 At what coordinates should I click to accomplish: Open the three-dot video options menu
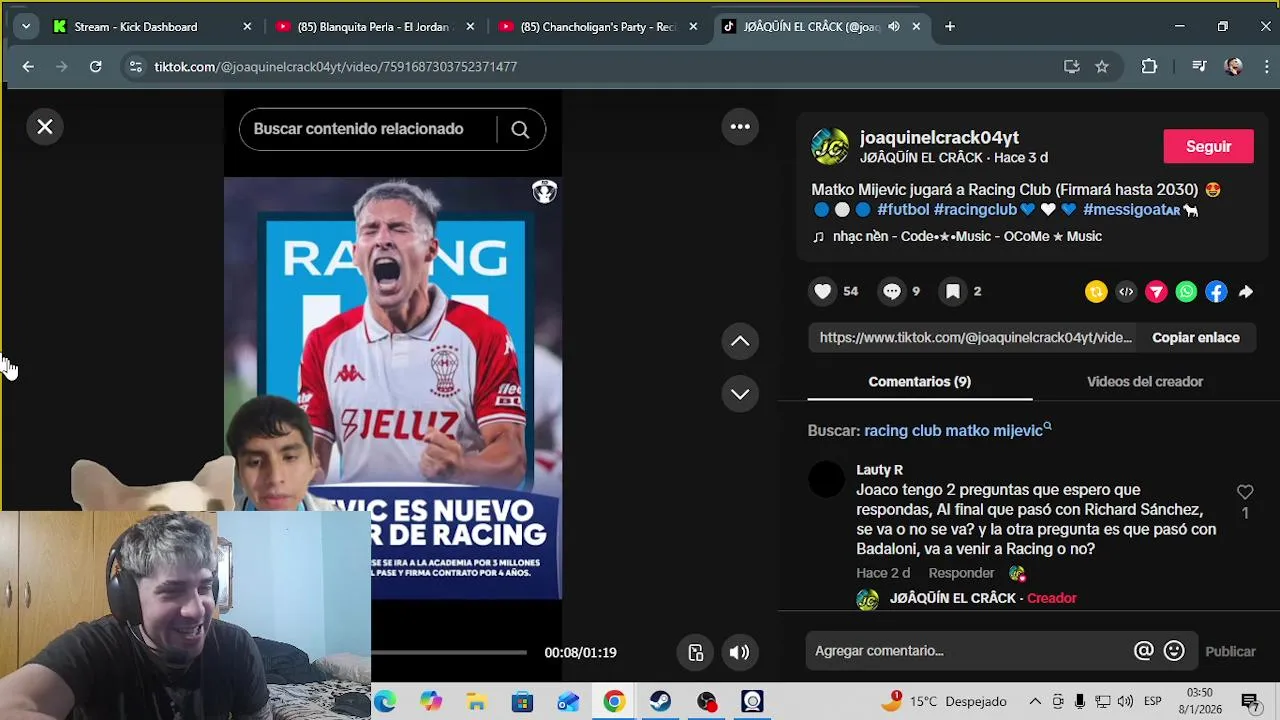tap(740, 126)
